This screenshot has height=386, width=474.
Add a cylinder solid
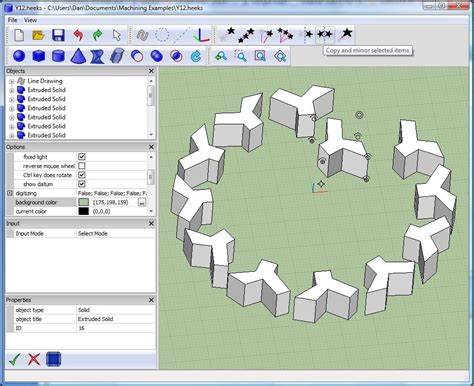[58, 56]
